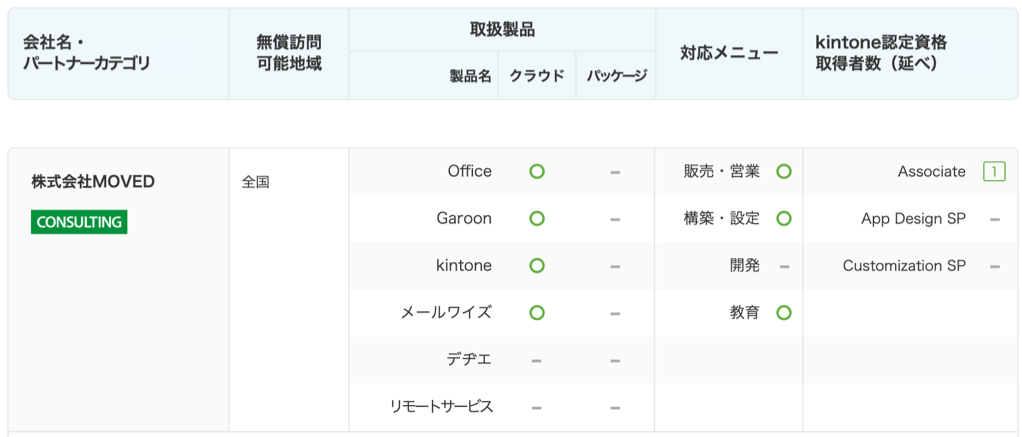
Task: Select the 取扱製品 header cell
Action: [502, 30]
